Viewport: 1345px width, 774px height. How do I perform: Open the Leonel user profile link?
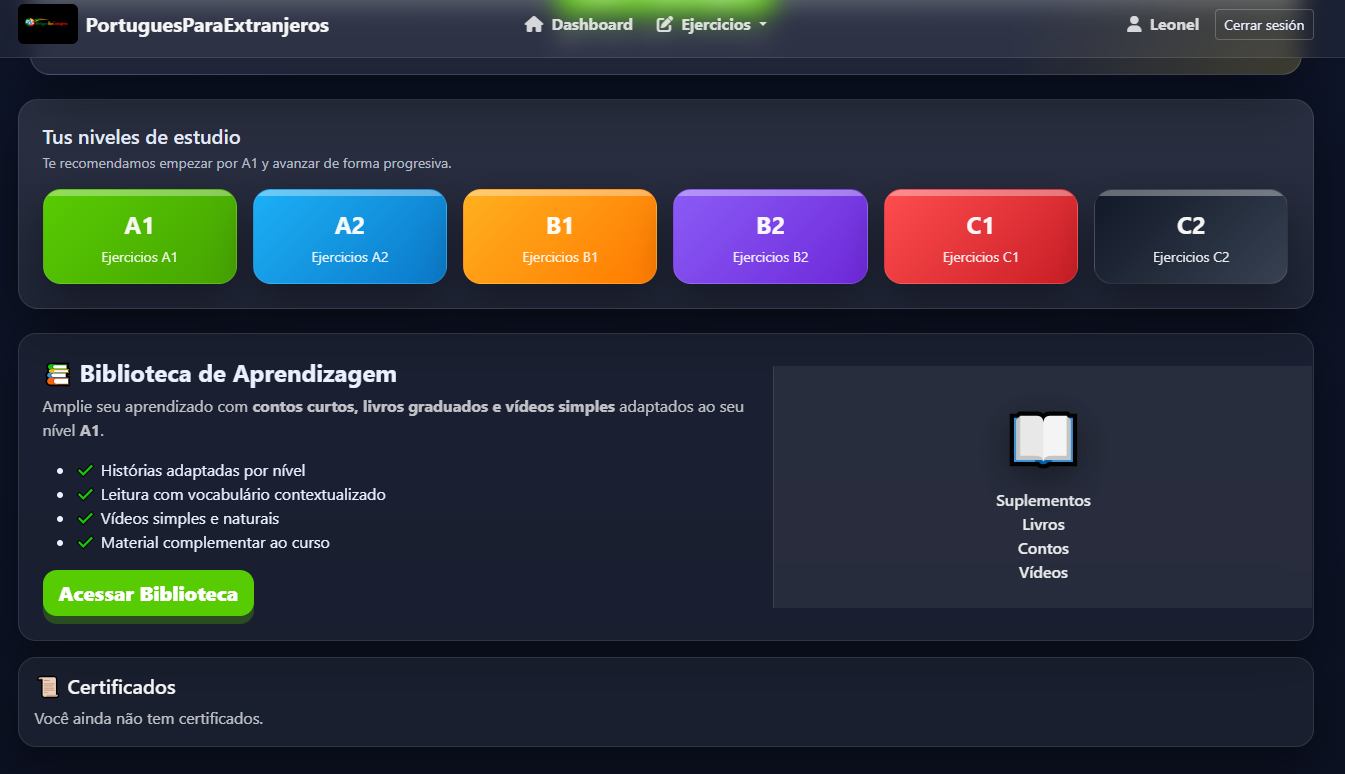(1163, 24)
